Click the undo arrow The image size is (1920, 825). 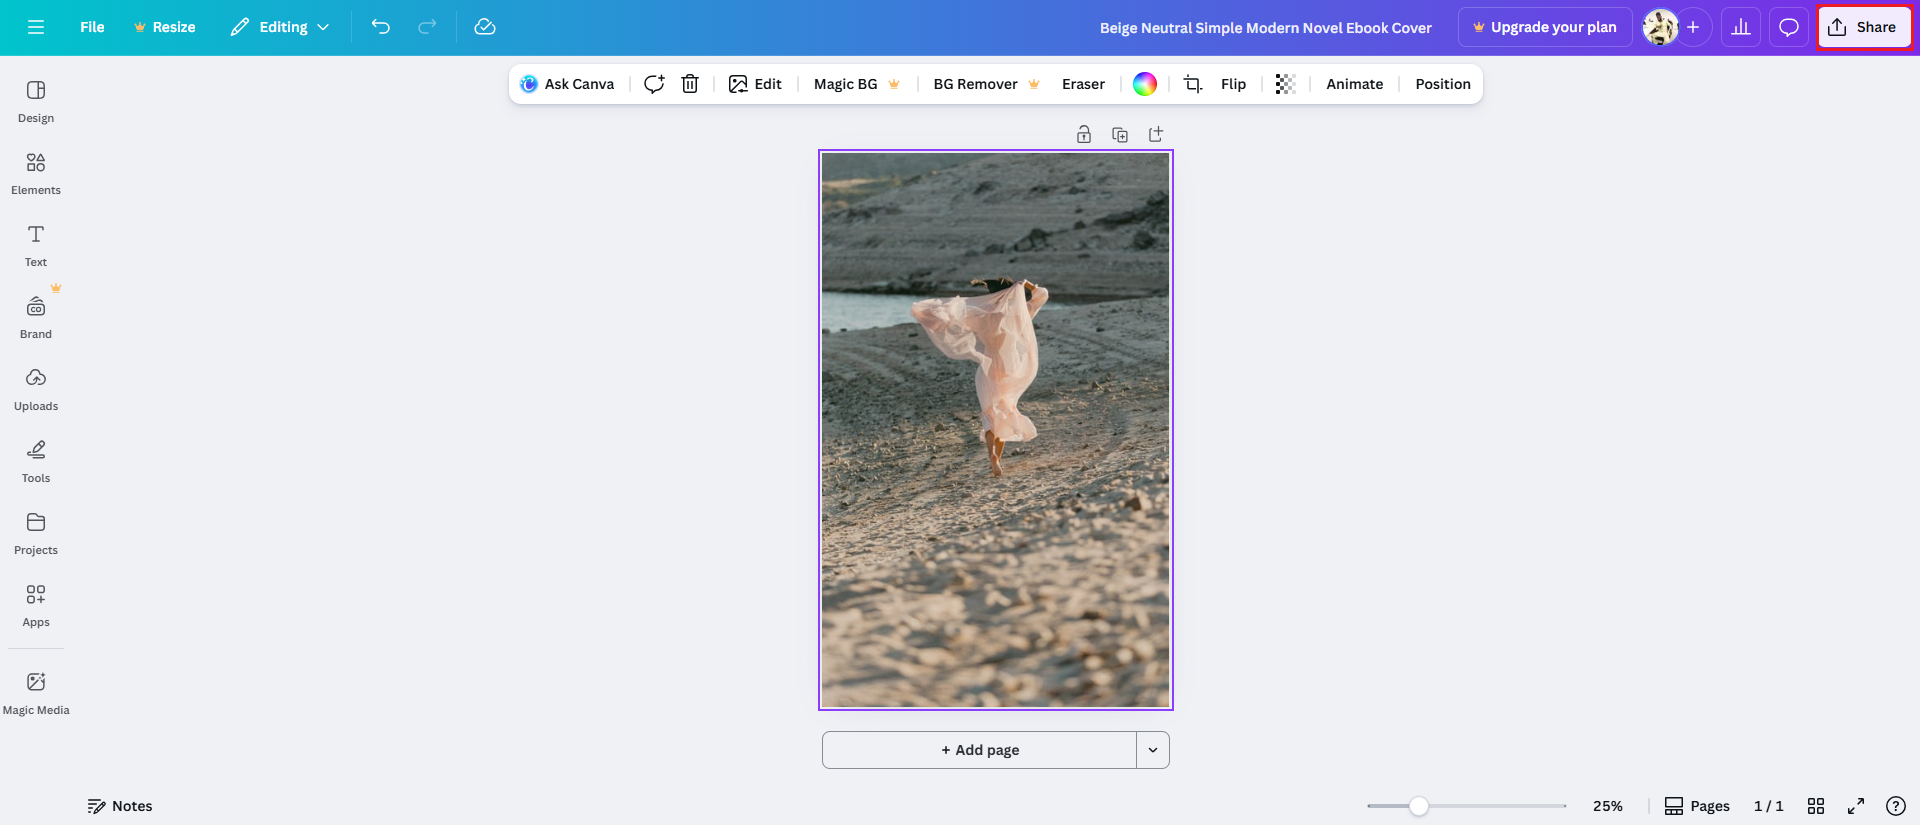tap(381, 27)
